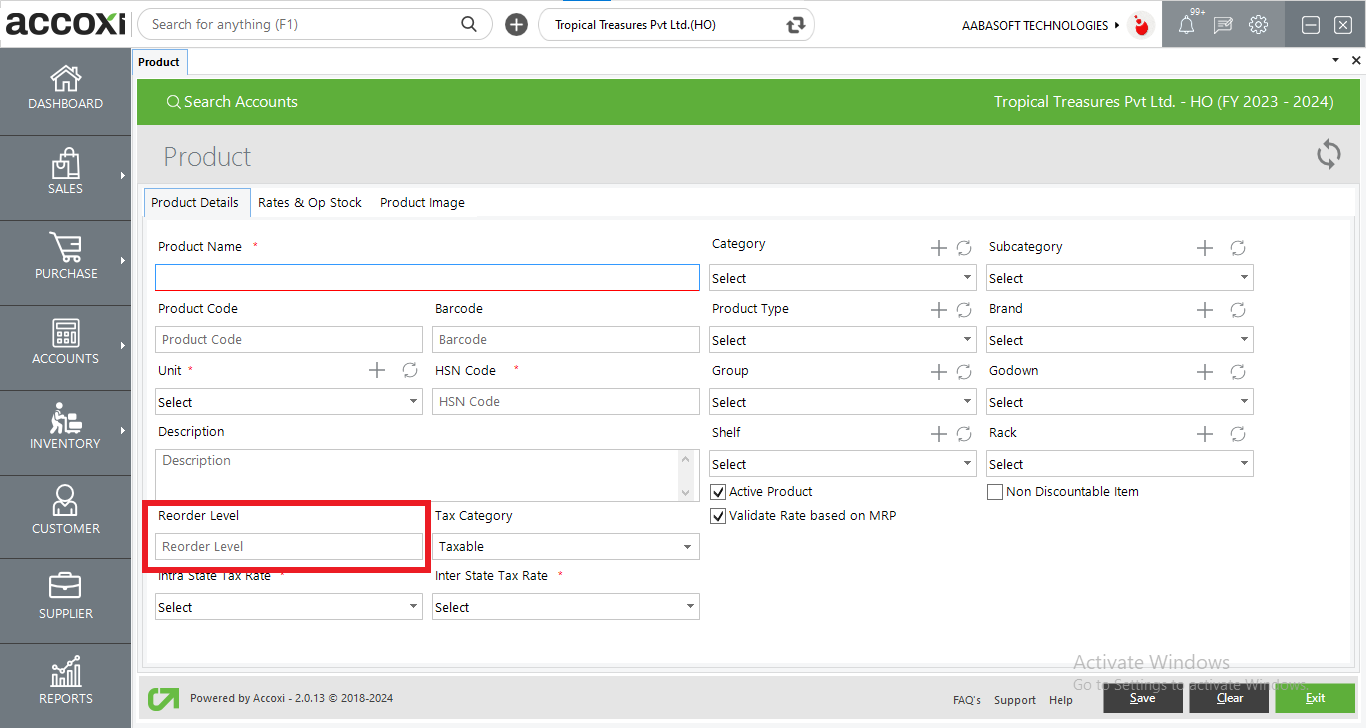The height and width of the screenshot is (728, 1366).
Task: Refresh the Brand list
Action: coord(1237,310)
